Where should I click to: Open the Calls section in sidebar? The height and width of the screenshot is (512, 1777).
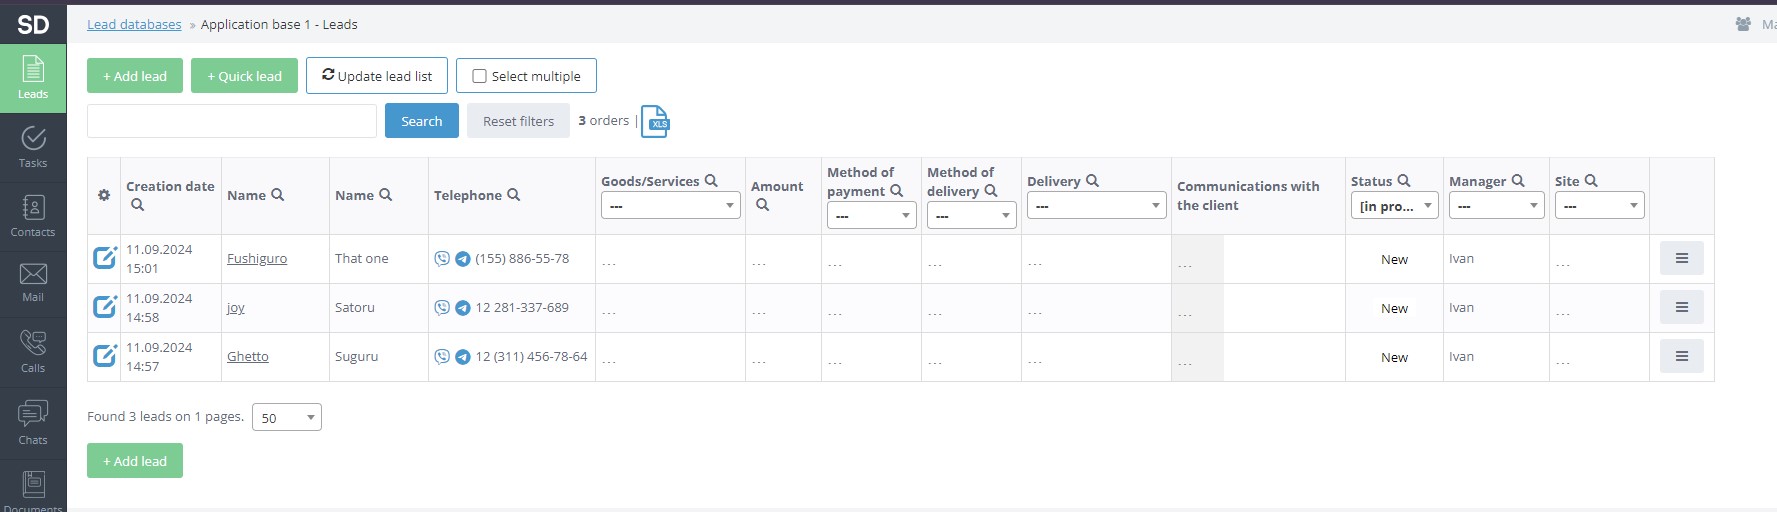click(x=33, y=351)
